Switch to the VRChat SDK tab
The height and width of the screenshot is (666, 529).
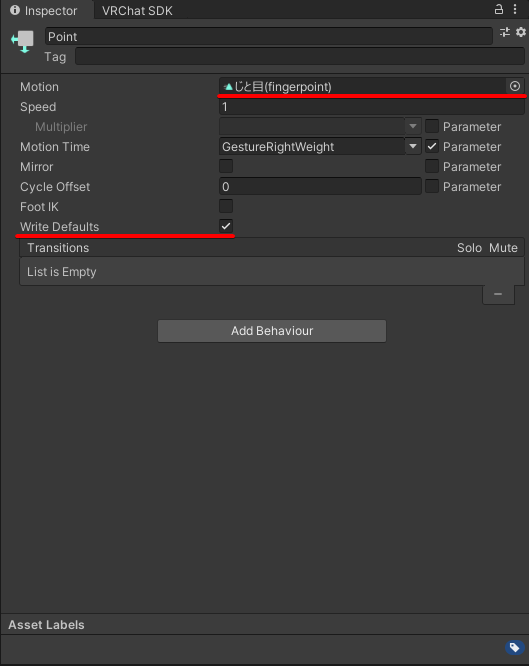[137, 11]
